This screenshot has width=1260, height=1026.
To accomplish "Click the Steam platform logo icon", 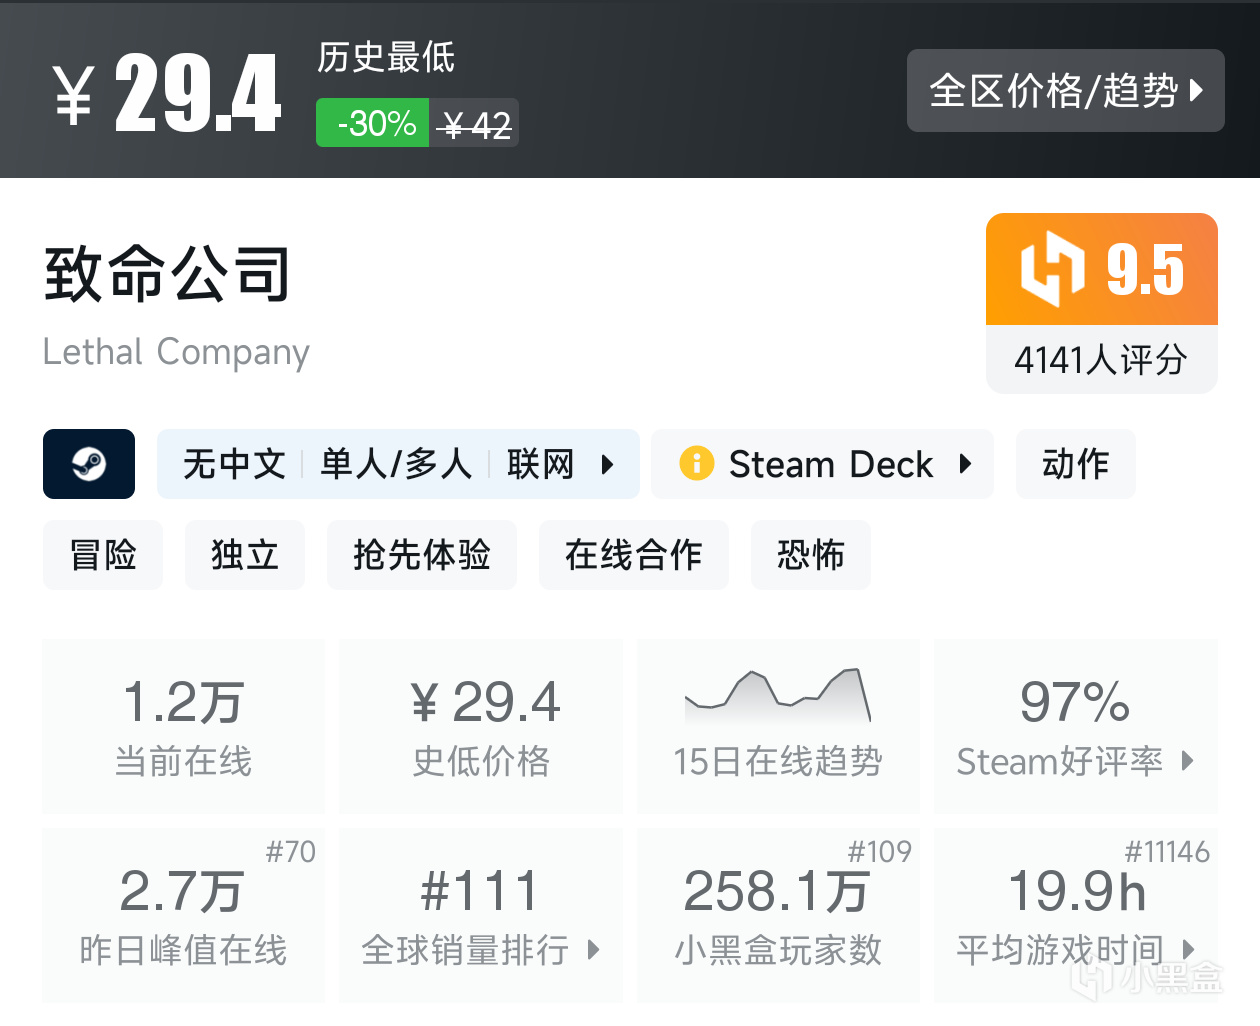I will point(89,464).
